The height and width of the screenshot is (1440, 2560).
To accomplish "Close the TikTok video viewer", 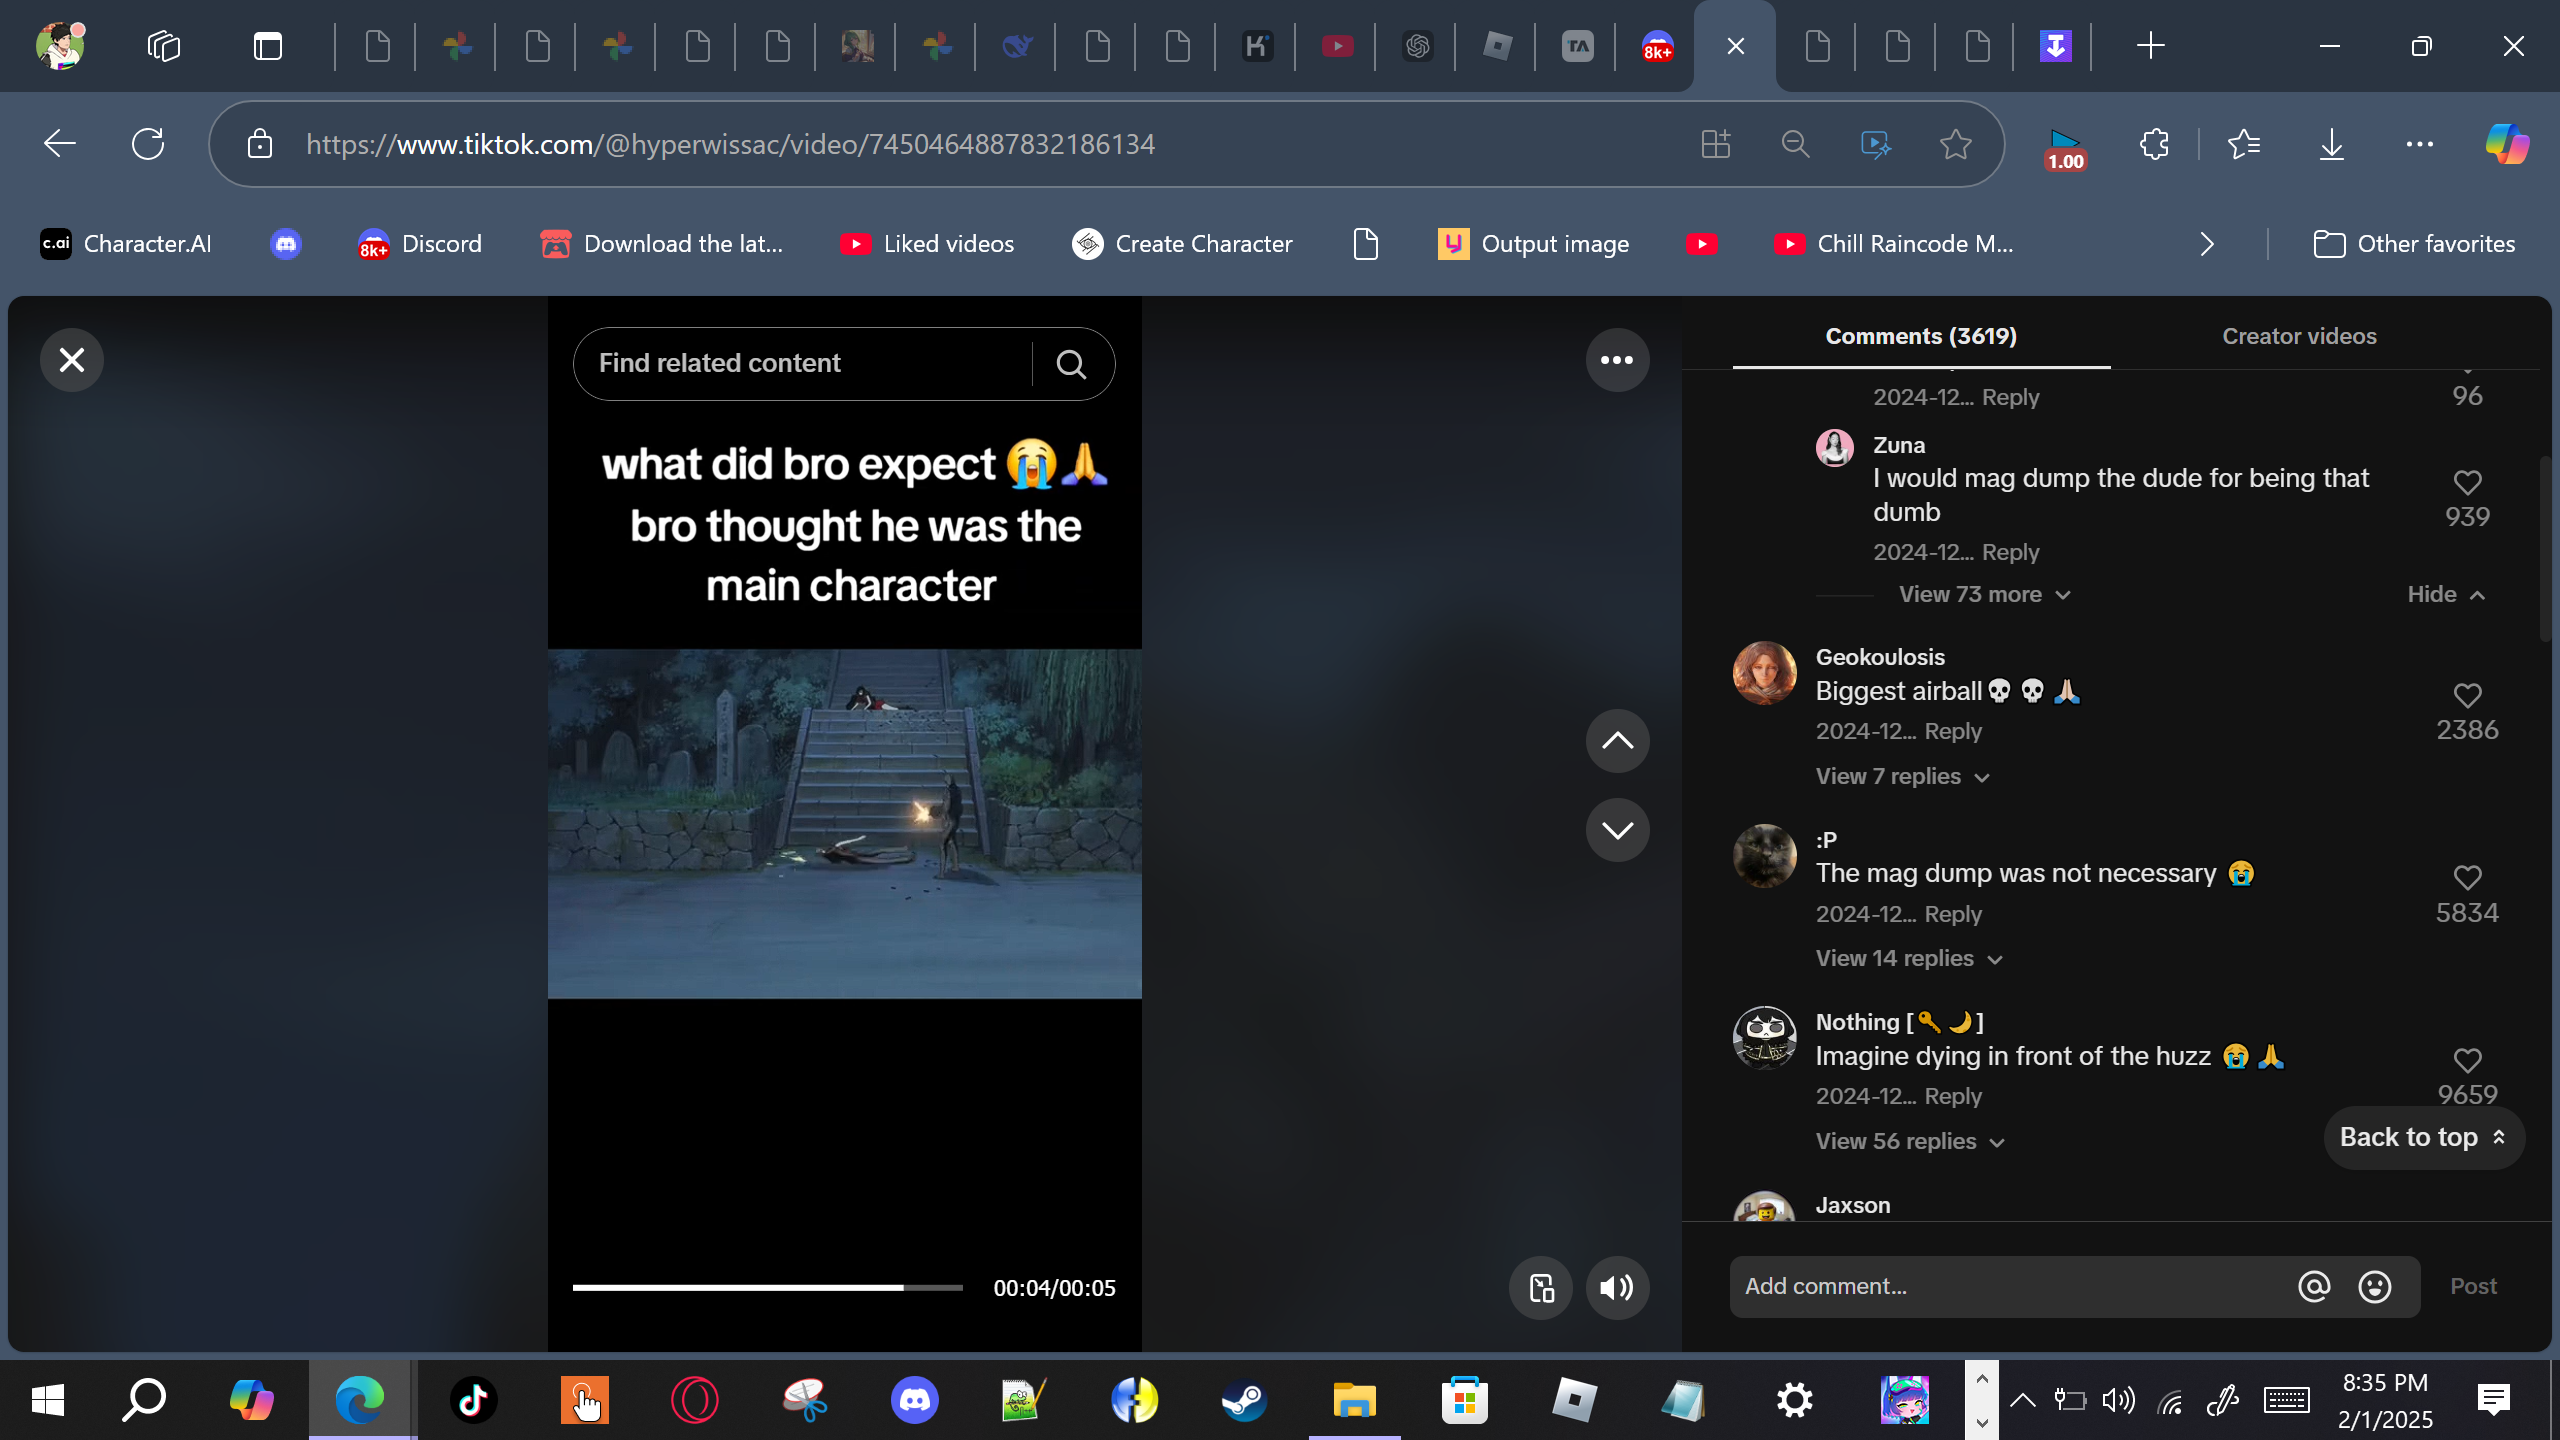I will [71, 360].
